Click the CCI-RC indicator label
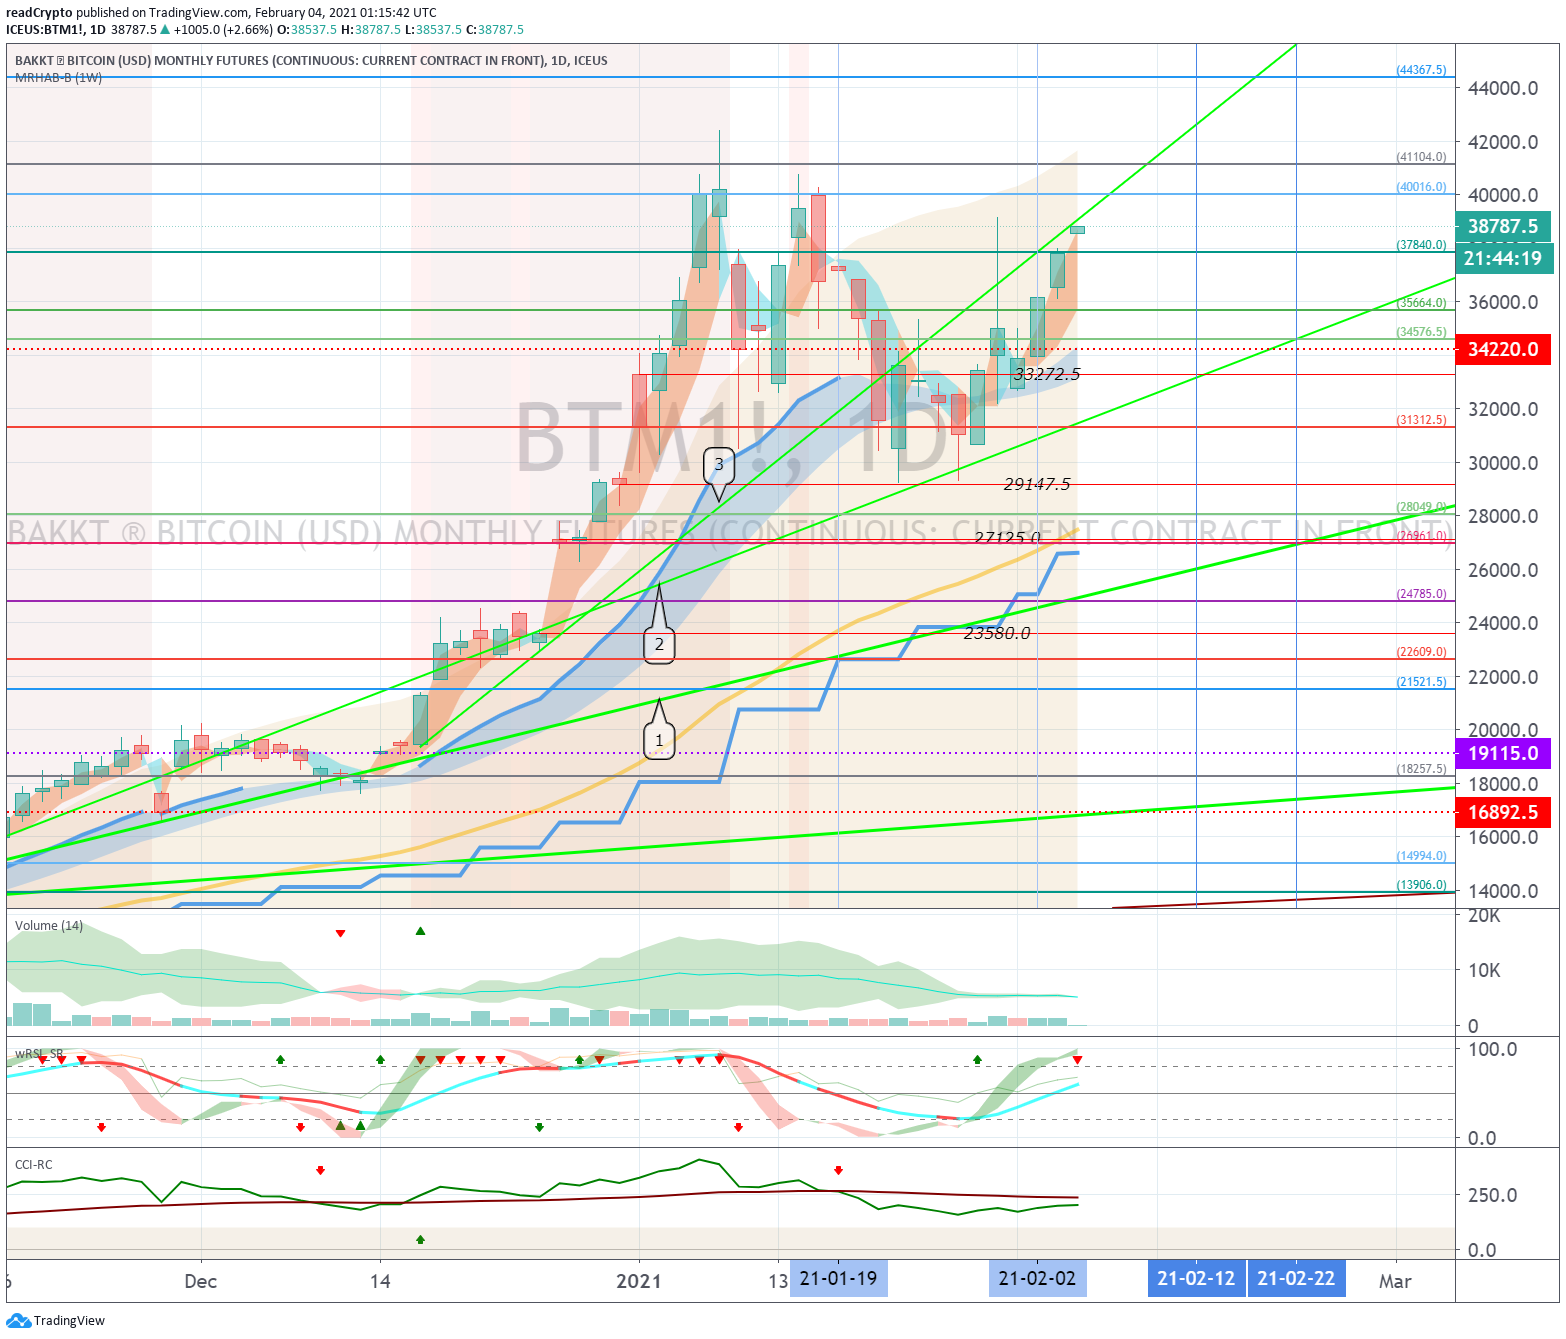 pos(34,1164)
